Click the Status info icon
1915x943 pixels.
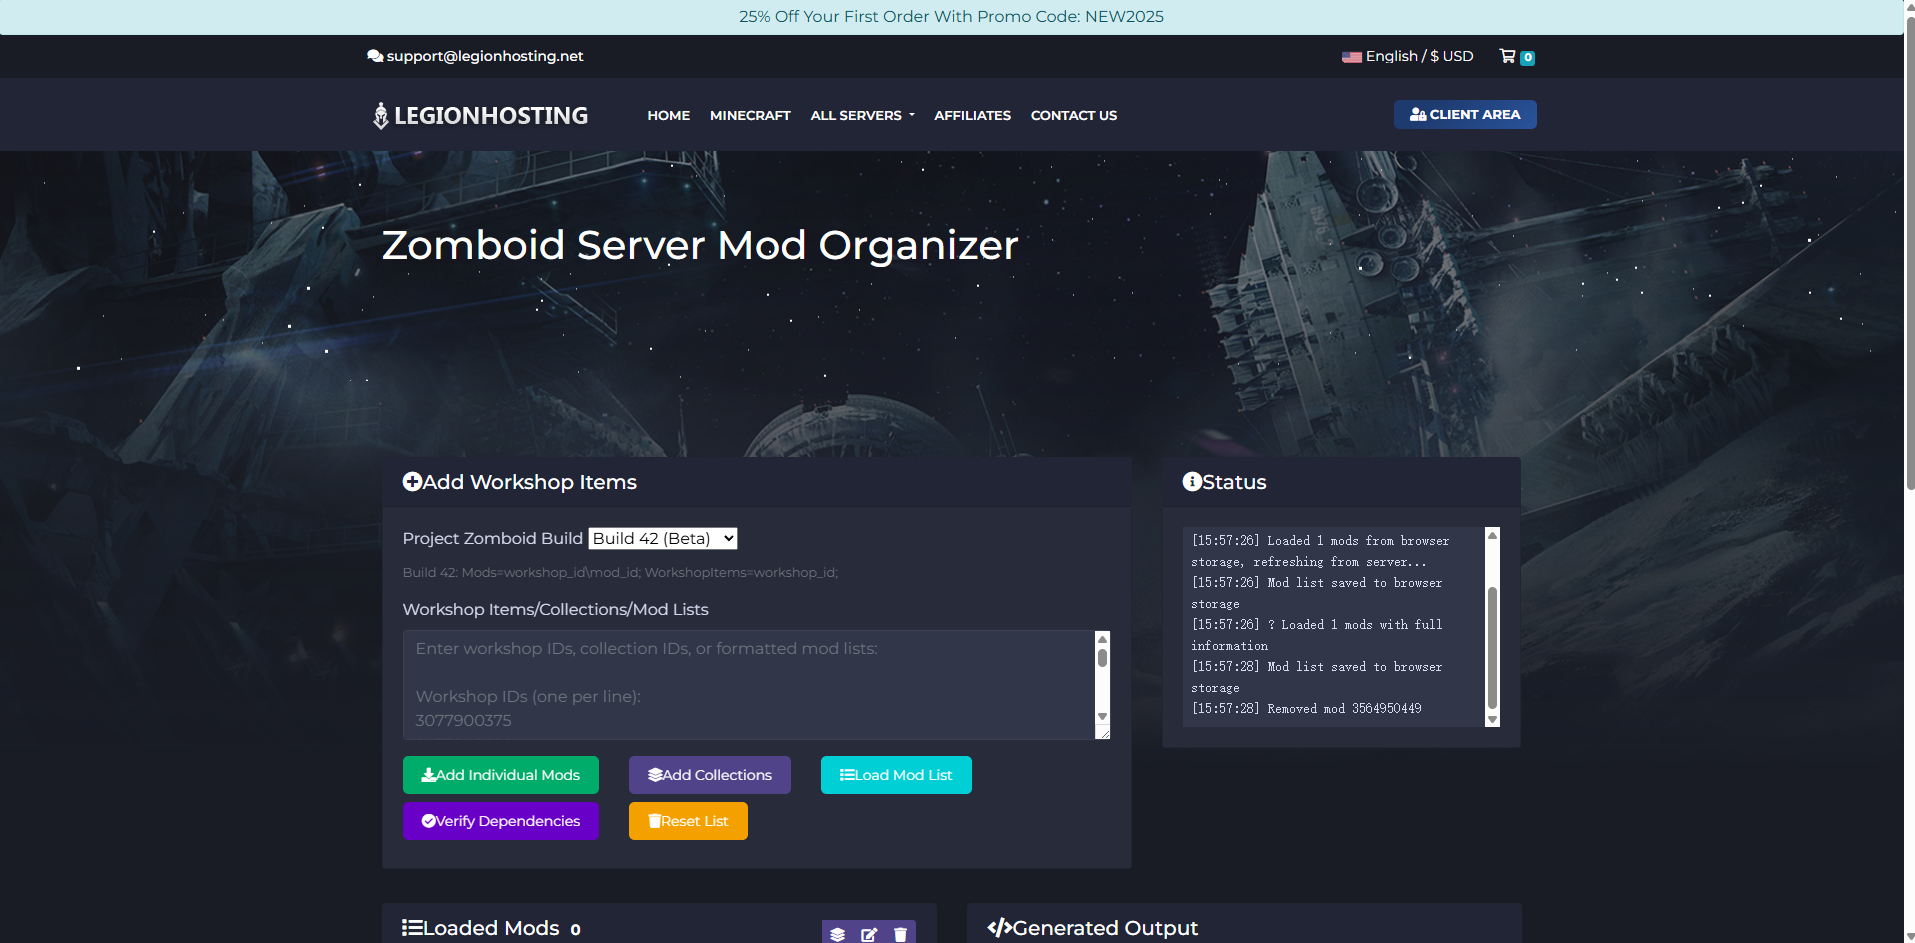pyautogui.click(x=1192, y=482)
